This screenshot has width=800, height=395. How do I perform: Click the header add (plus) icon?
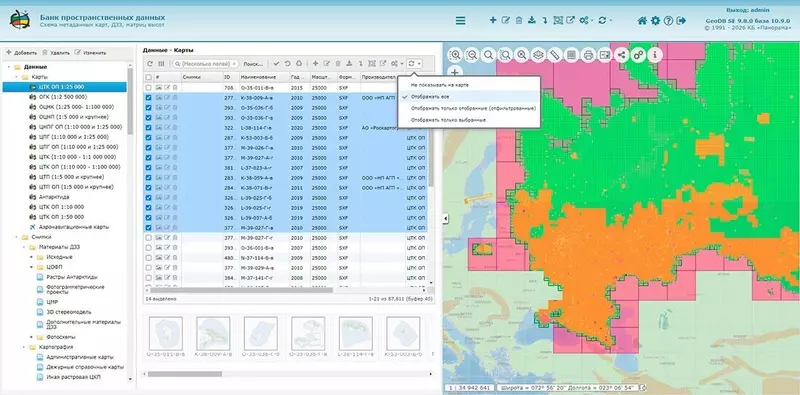(x=493, y=20)
